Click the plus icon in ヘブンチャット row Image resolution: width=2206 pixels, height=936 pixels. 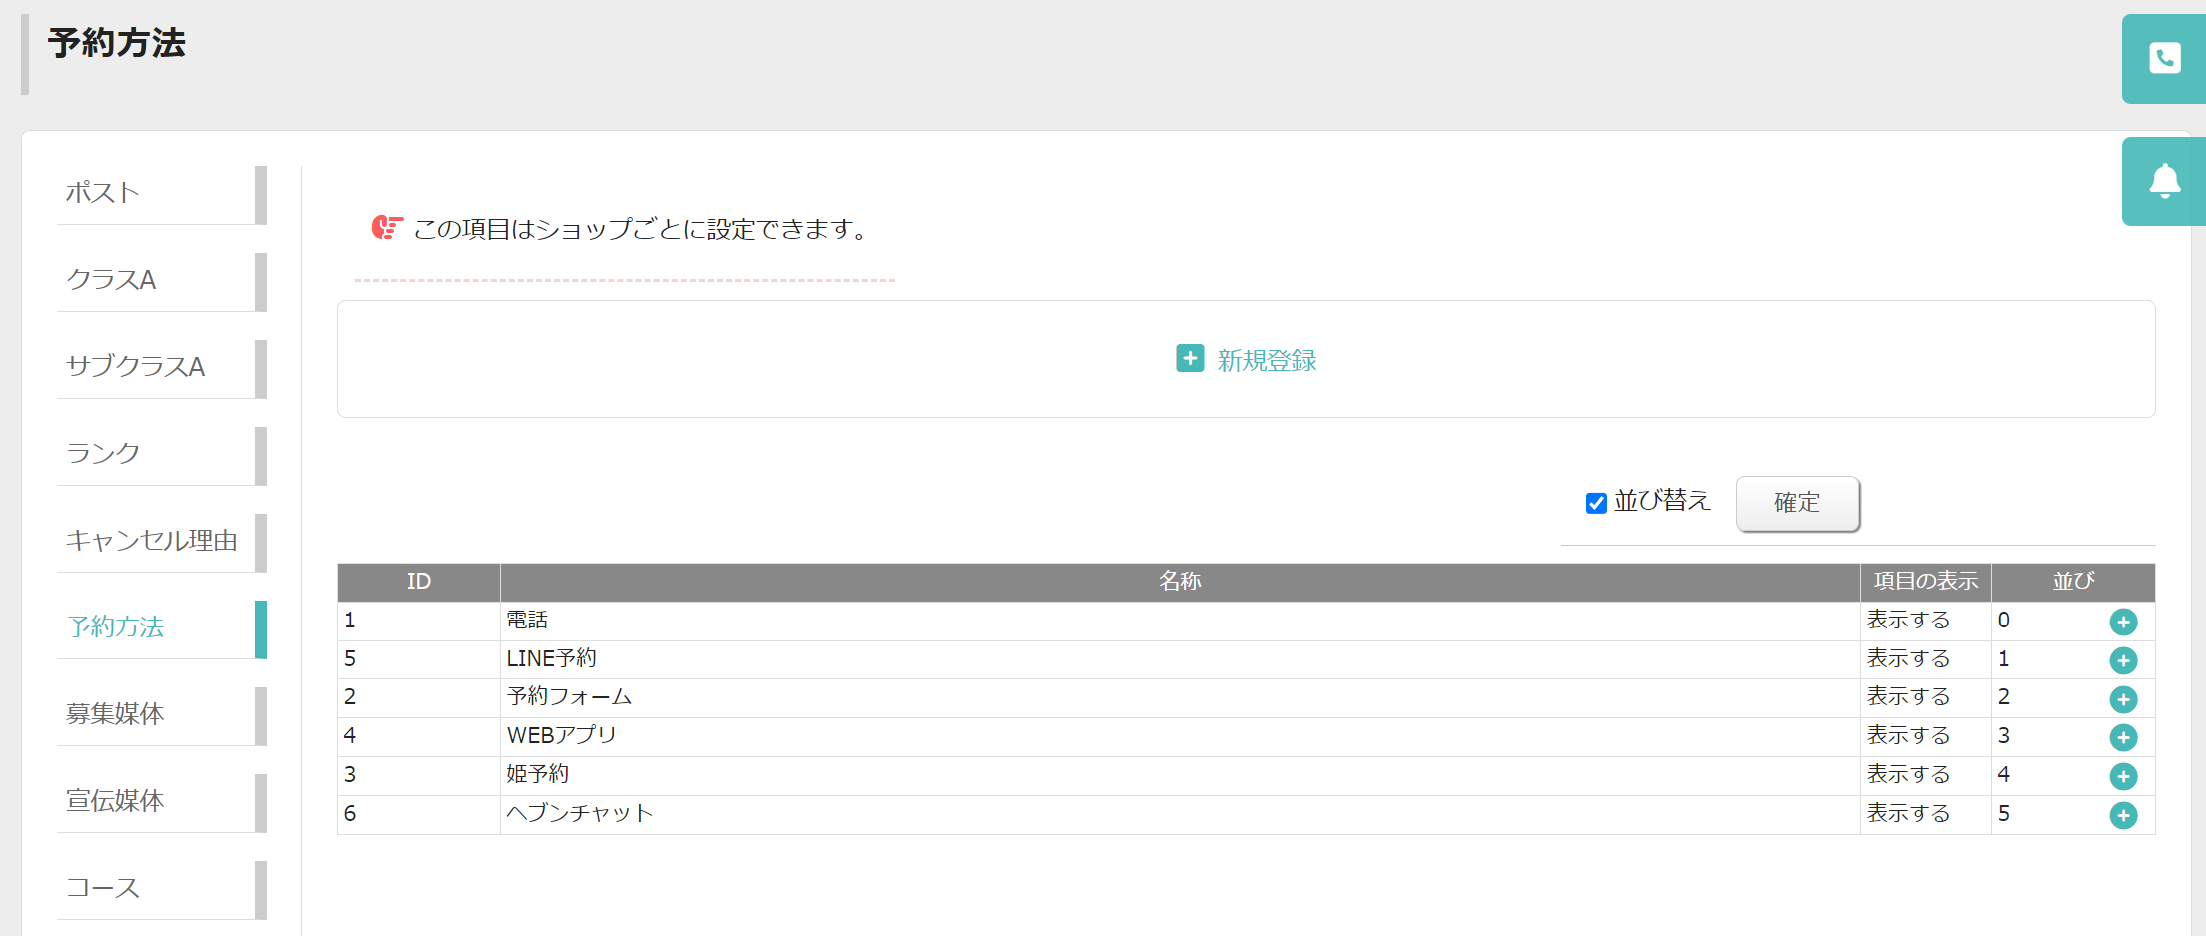pos(2123,815)
